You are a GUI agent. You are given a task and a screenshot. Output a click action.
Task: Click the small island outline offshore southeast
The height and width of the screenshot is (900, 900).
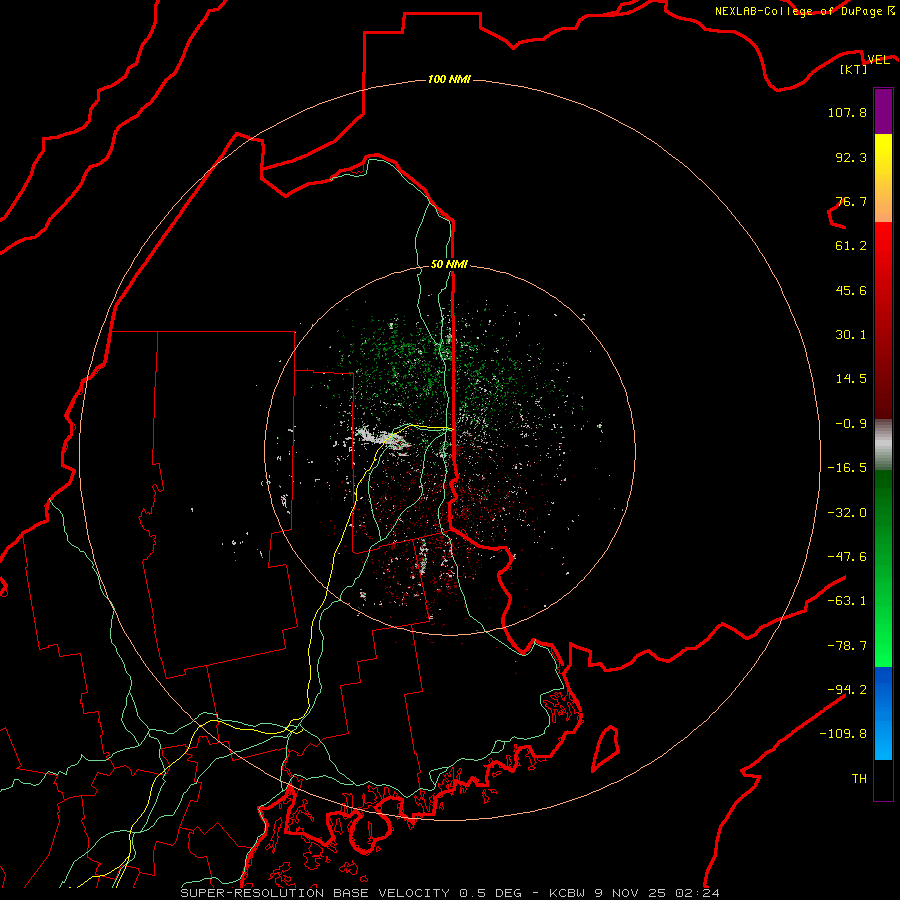[x=606, y=748]
